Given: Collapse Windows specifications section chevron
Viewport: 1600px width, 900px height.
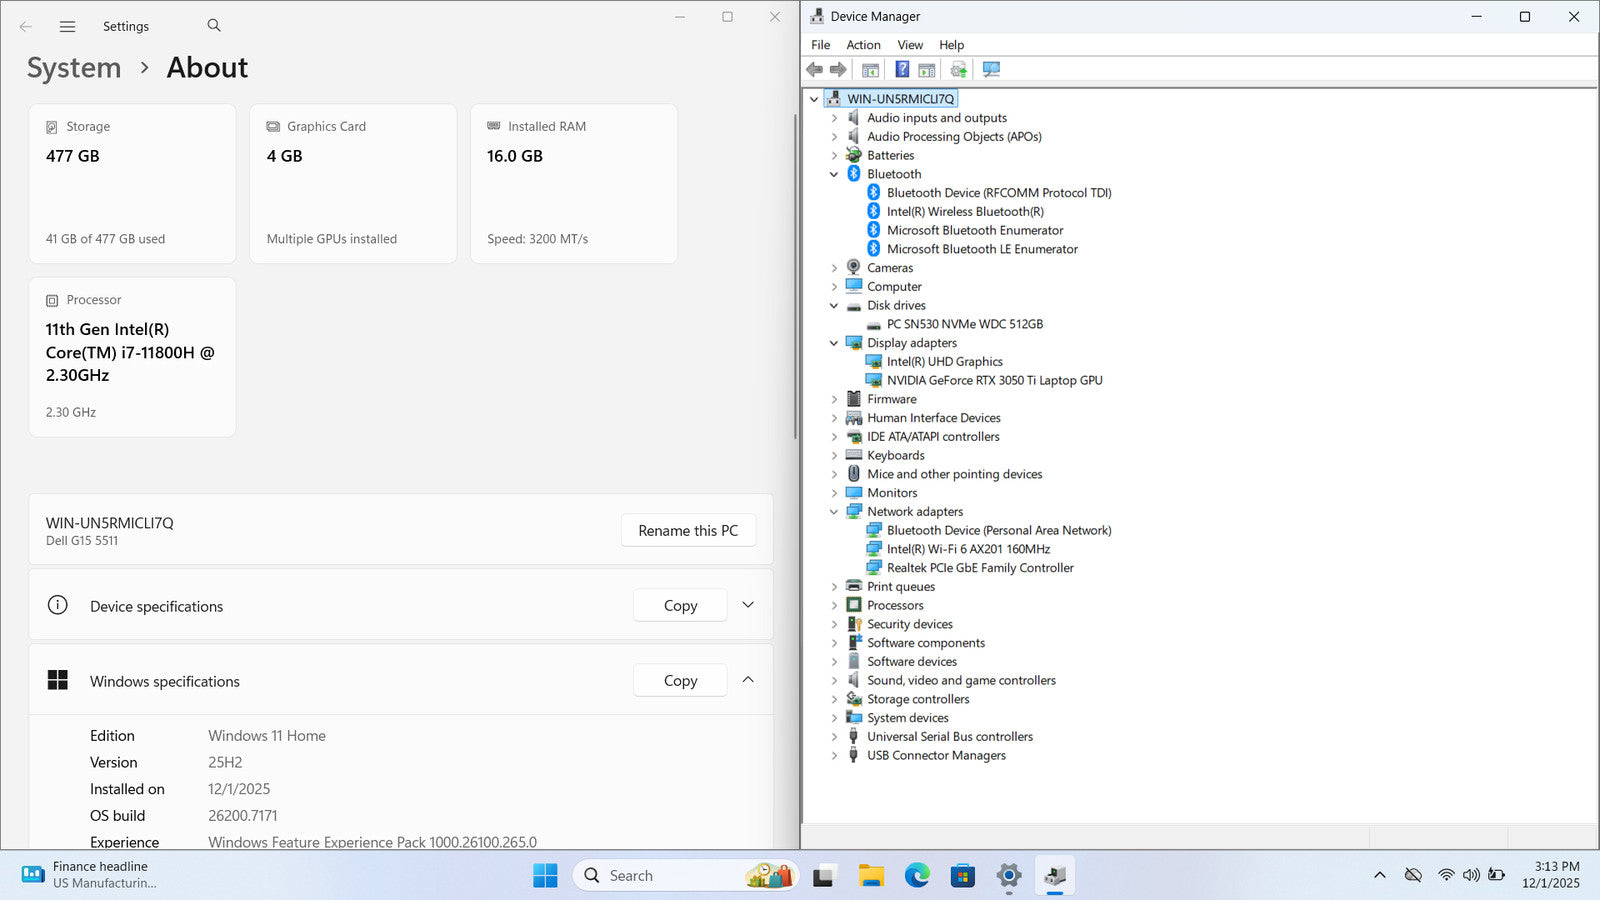Looking at the screenshot, I should [x=748, y=680].
